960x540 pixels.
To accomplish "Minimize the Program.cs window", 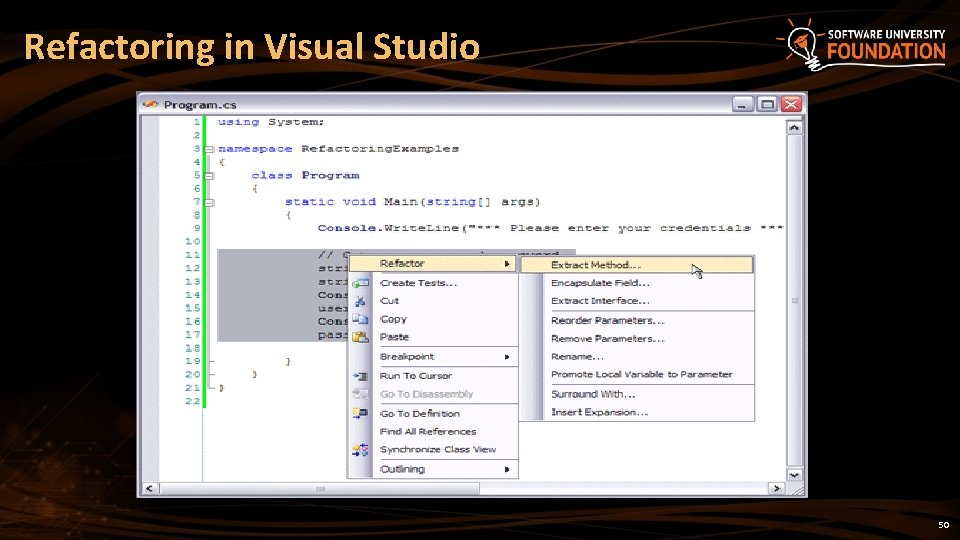I will [743, 104].
